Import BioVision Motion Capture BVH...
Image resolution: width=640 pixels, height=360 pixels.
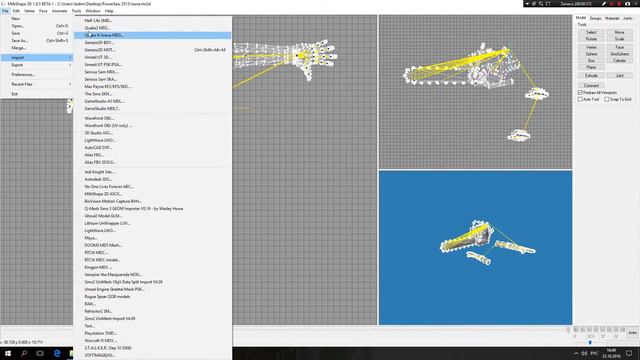click(x=153, y=201)
